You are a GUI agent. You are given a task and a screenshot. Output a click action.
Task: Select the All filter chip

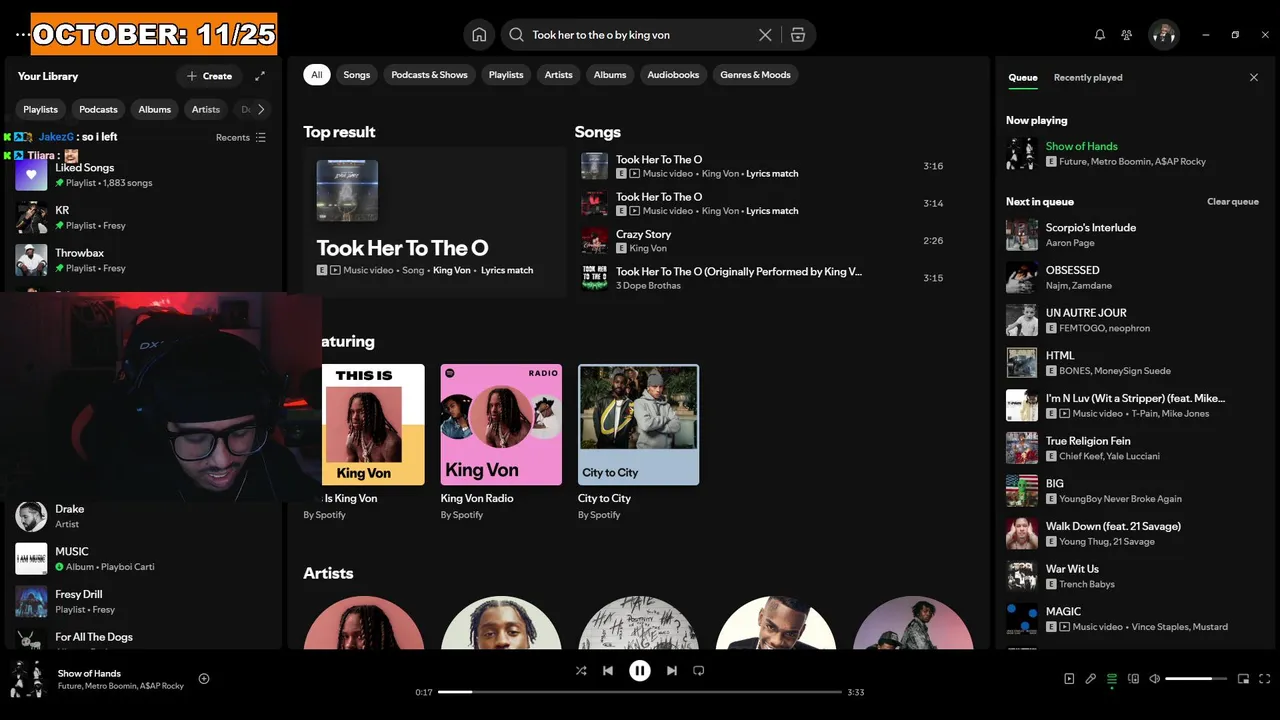(317, 75)
